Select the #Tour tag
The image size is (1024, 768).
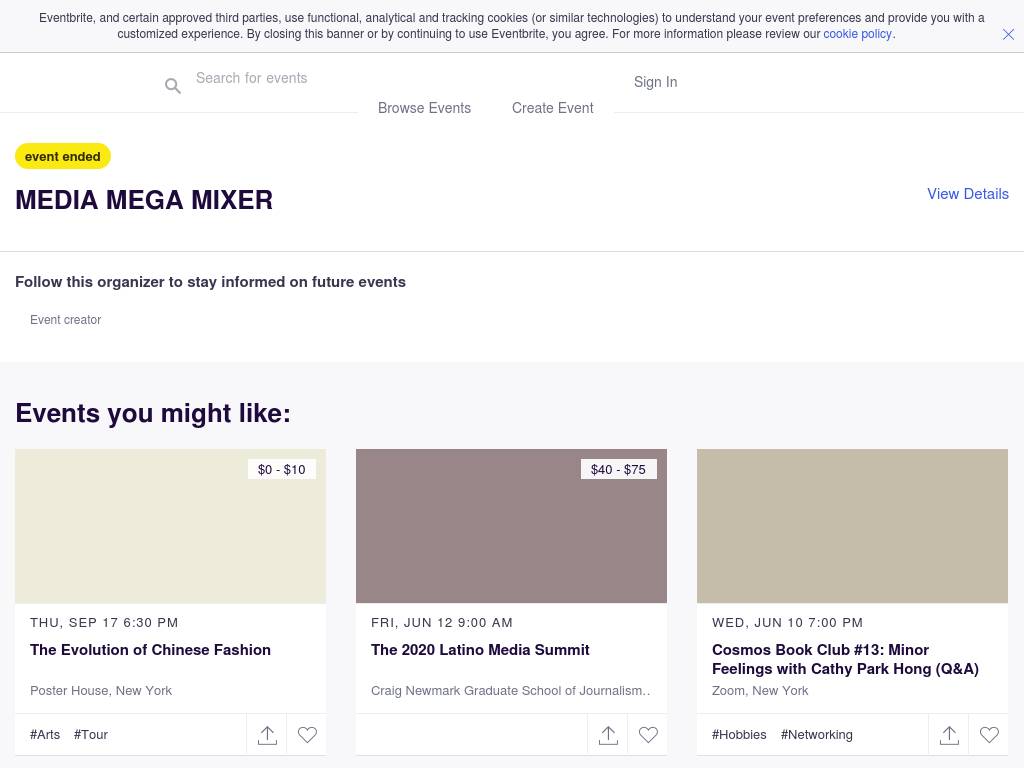[91, 734]
